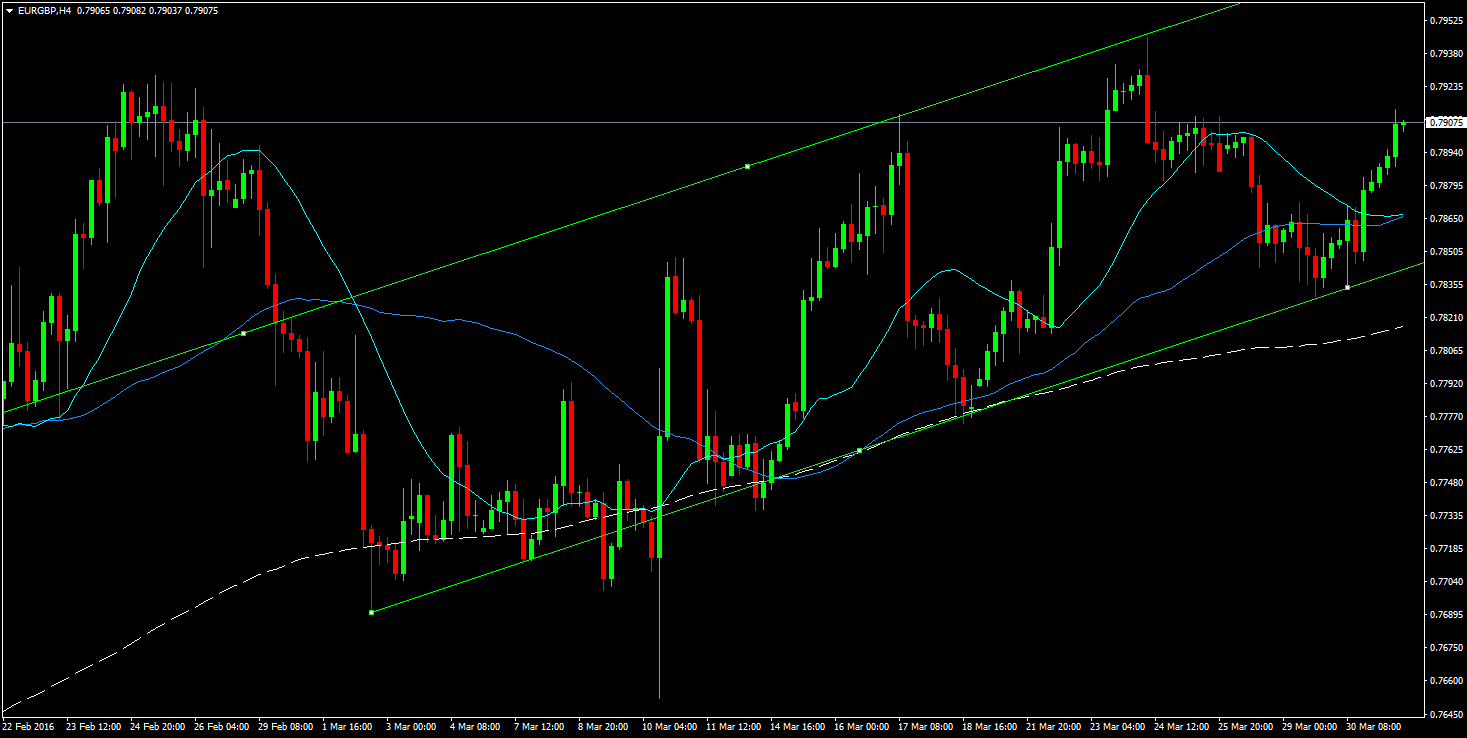Click the 24 Mar 12:00 time label

pos(1180,727)
